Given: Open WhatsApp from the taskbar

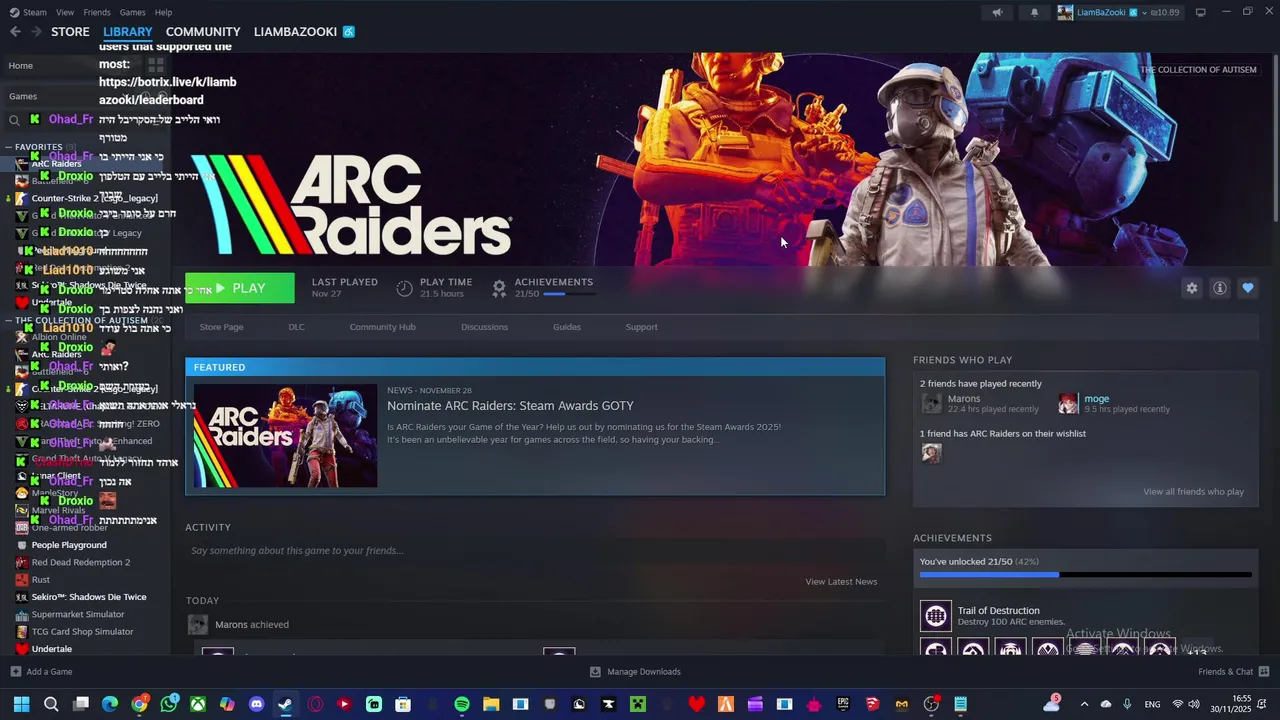Looking at the screenshot, I should (169, 704).
